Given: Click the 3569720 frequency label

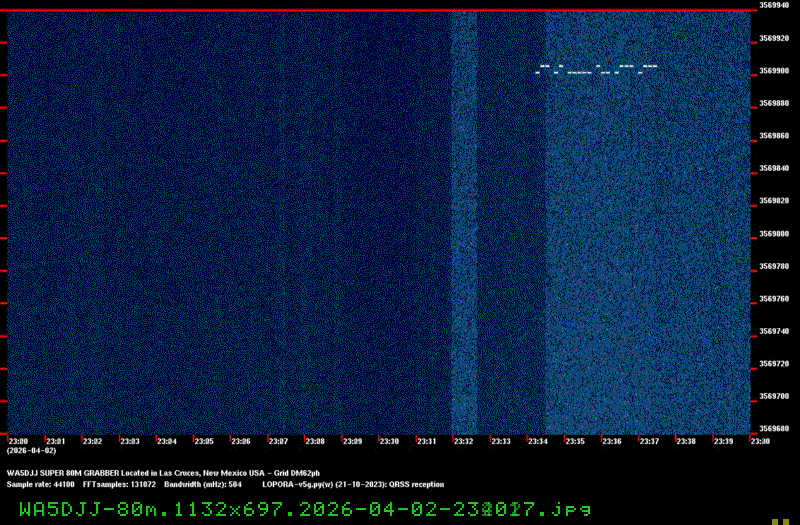Looking at the screenshot, I should pos(774,364).
